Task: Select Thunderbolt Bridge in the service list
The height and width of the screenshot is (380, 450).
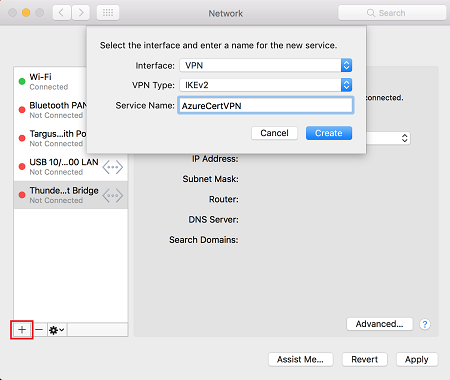Action: tap(71, 195)
